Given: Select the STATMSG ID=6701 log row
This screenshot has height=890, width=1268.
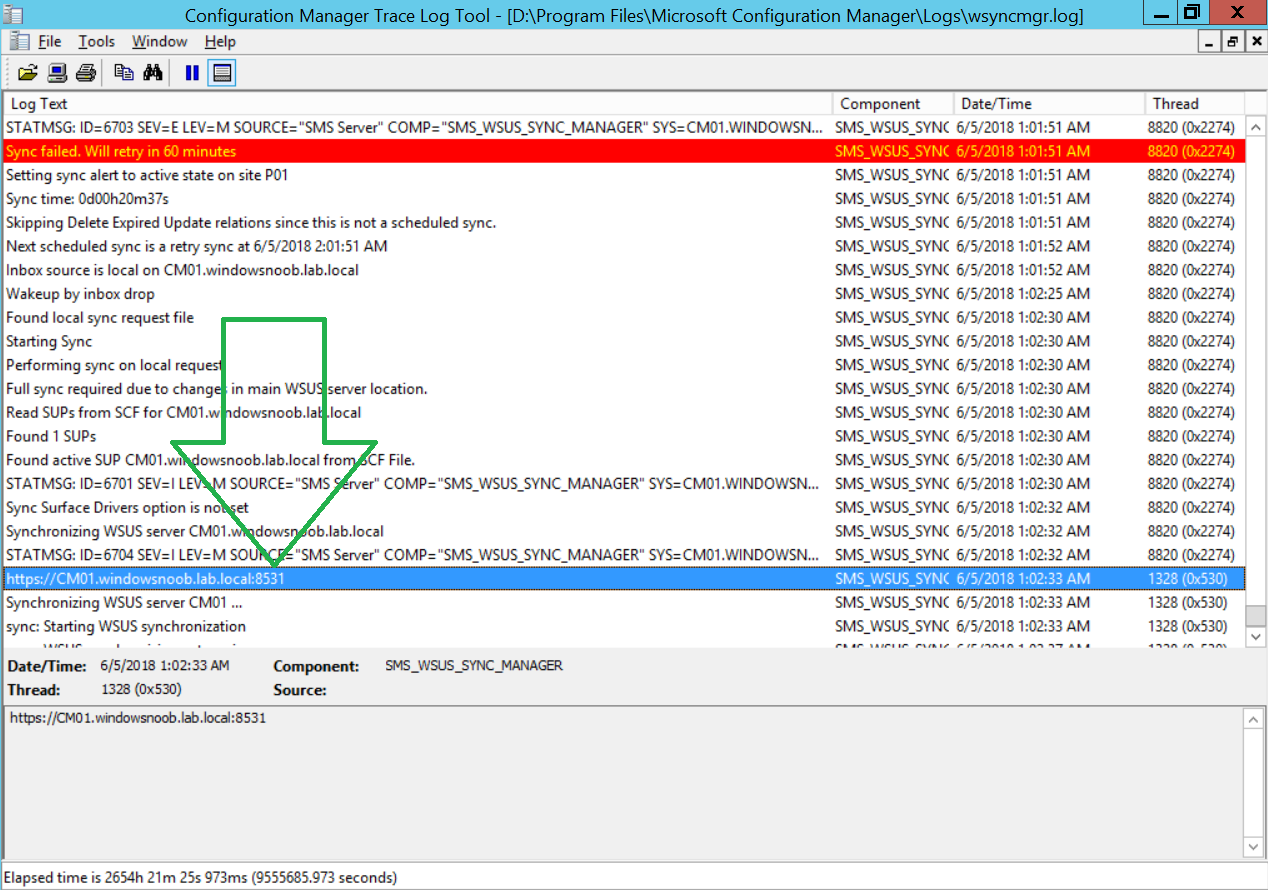Looking at the screenshot, I should pos(624,484).
